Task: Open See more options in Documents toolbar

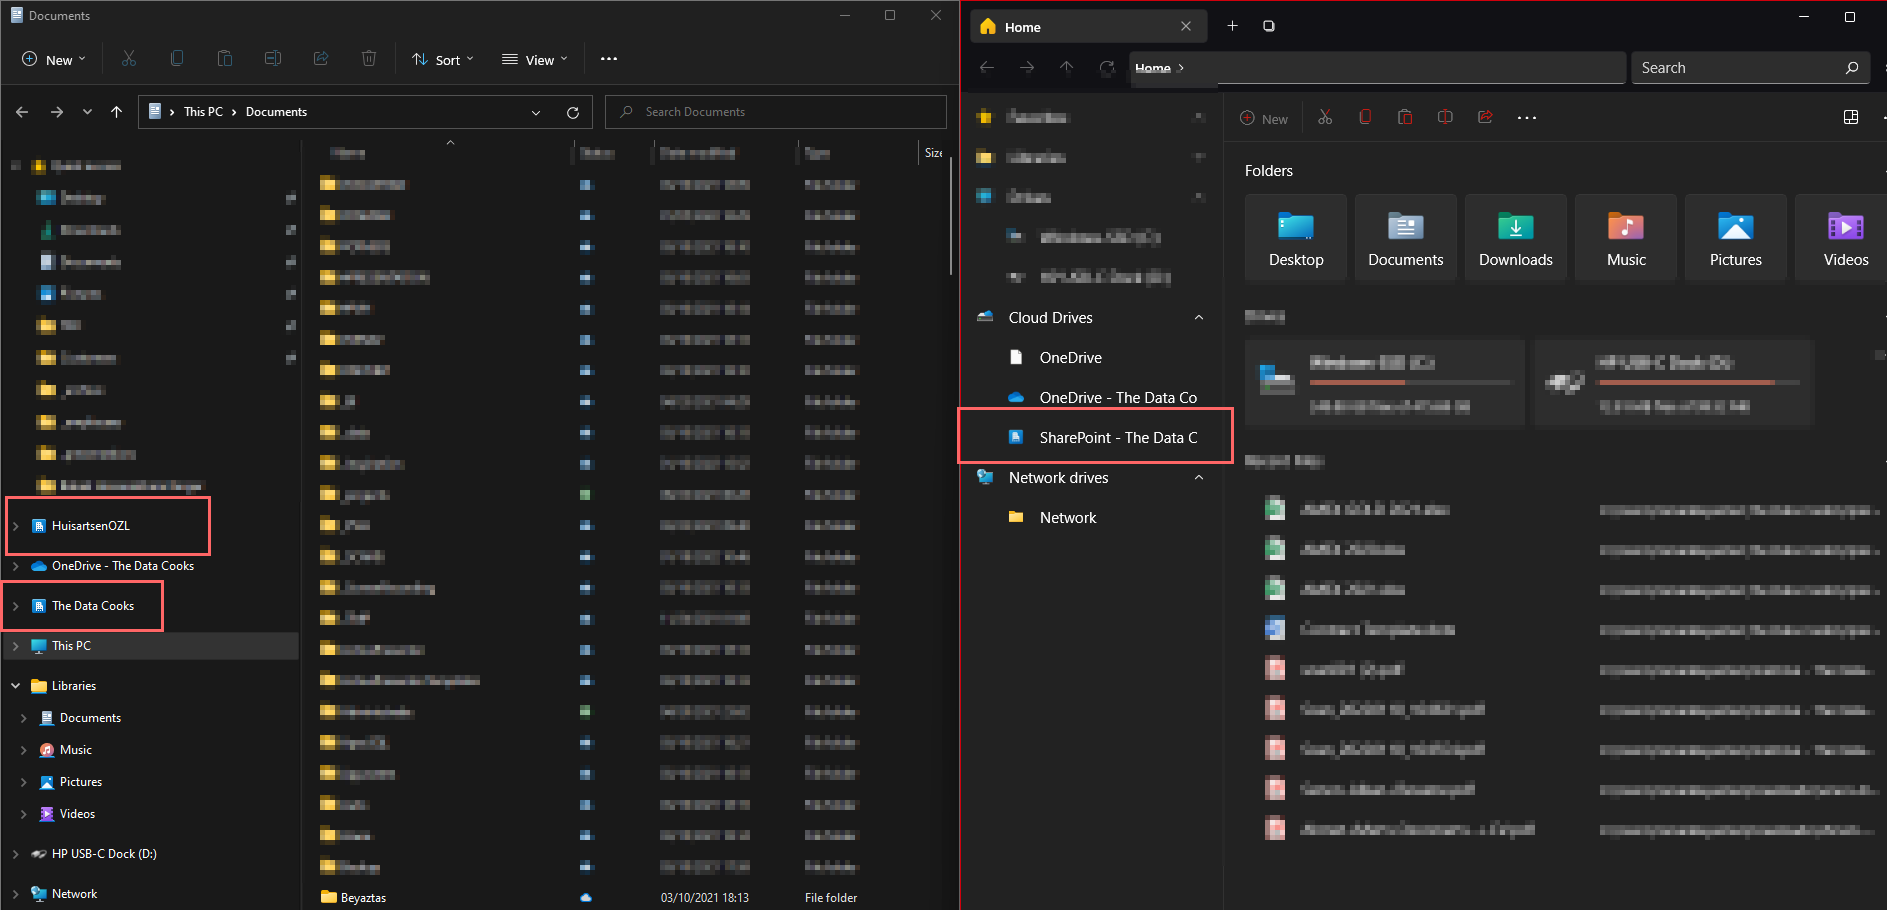Action: pyautogui.click(x=609, y=59)
